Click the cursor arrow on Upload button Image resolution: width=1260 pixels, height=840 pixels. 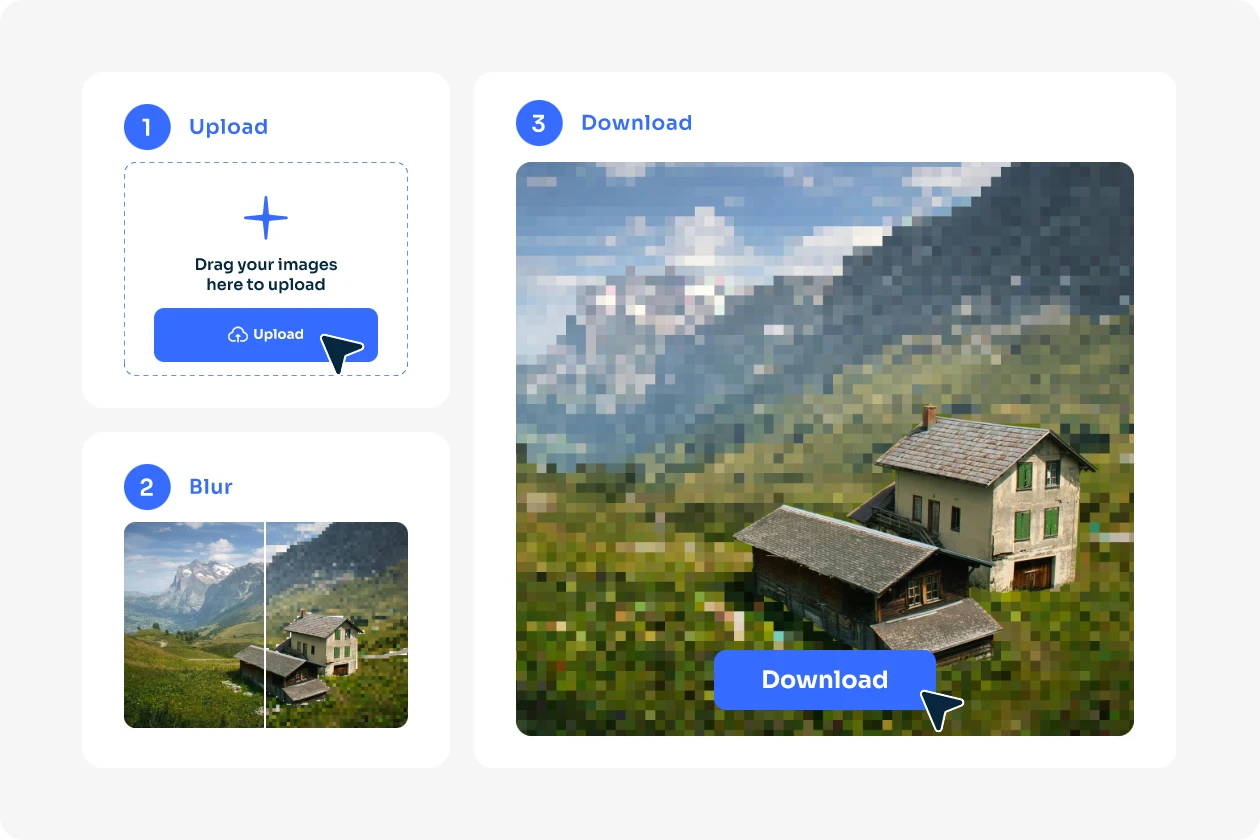[x=340, y=352]
